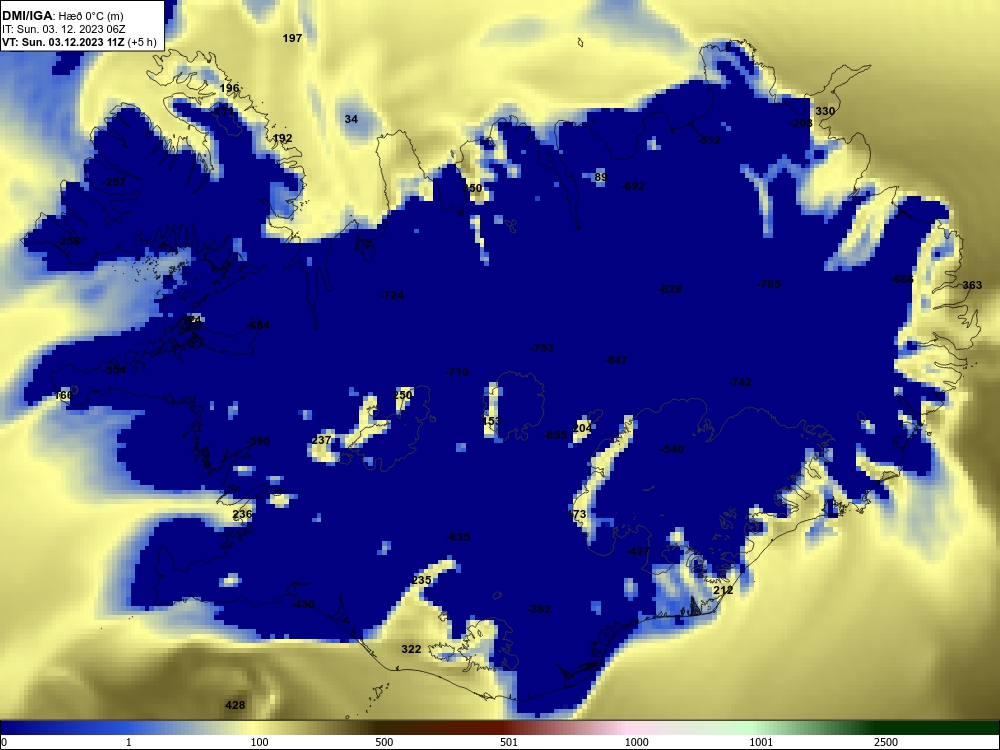The image size is (1000, 750).
Task: Click the value -692 on the map
Action: 633,186
